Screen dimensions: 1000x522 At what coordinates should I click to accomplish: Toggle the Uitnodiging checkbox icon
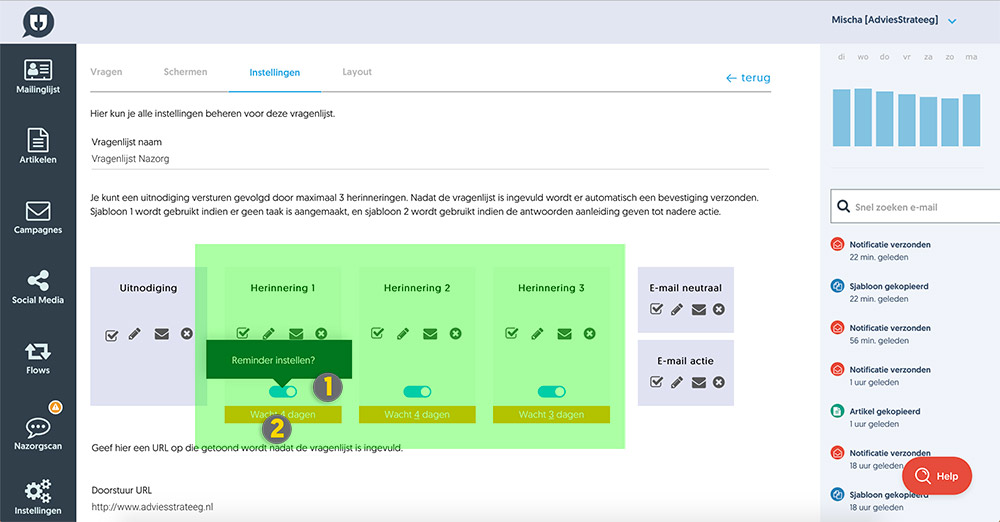click(x=112, y=335)
